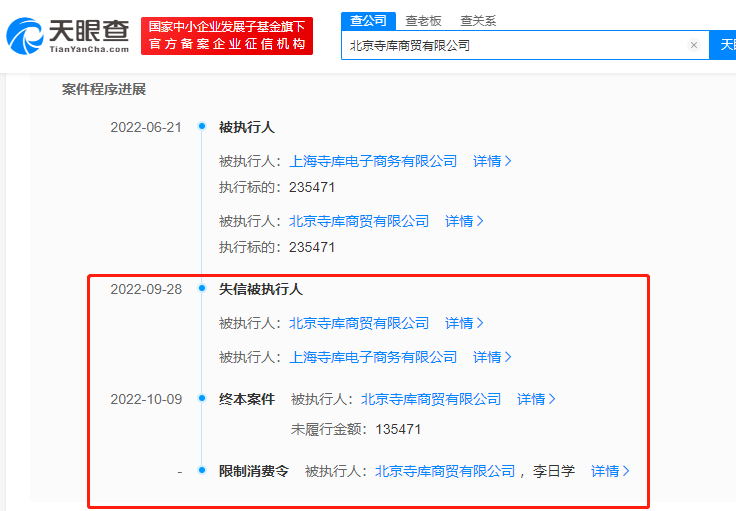Open 详情 for 北京寺库 under 失信被执行人
736x511 pixels.
pyautogui.click(x=464, y=323)
